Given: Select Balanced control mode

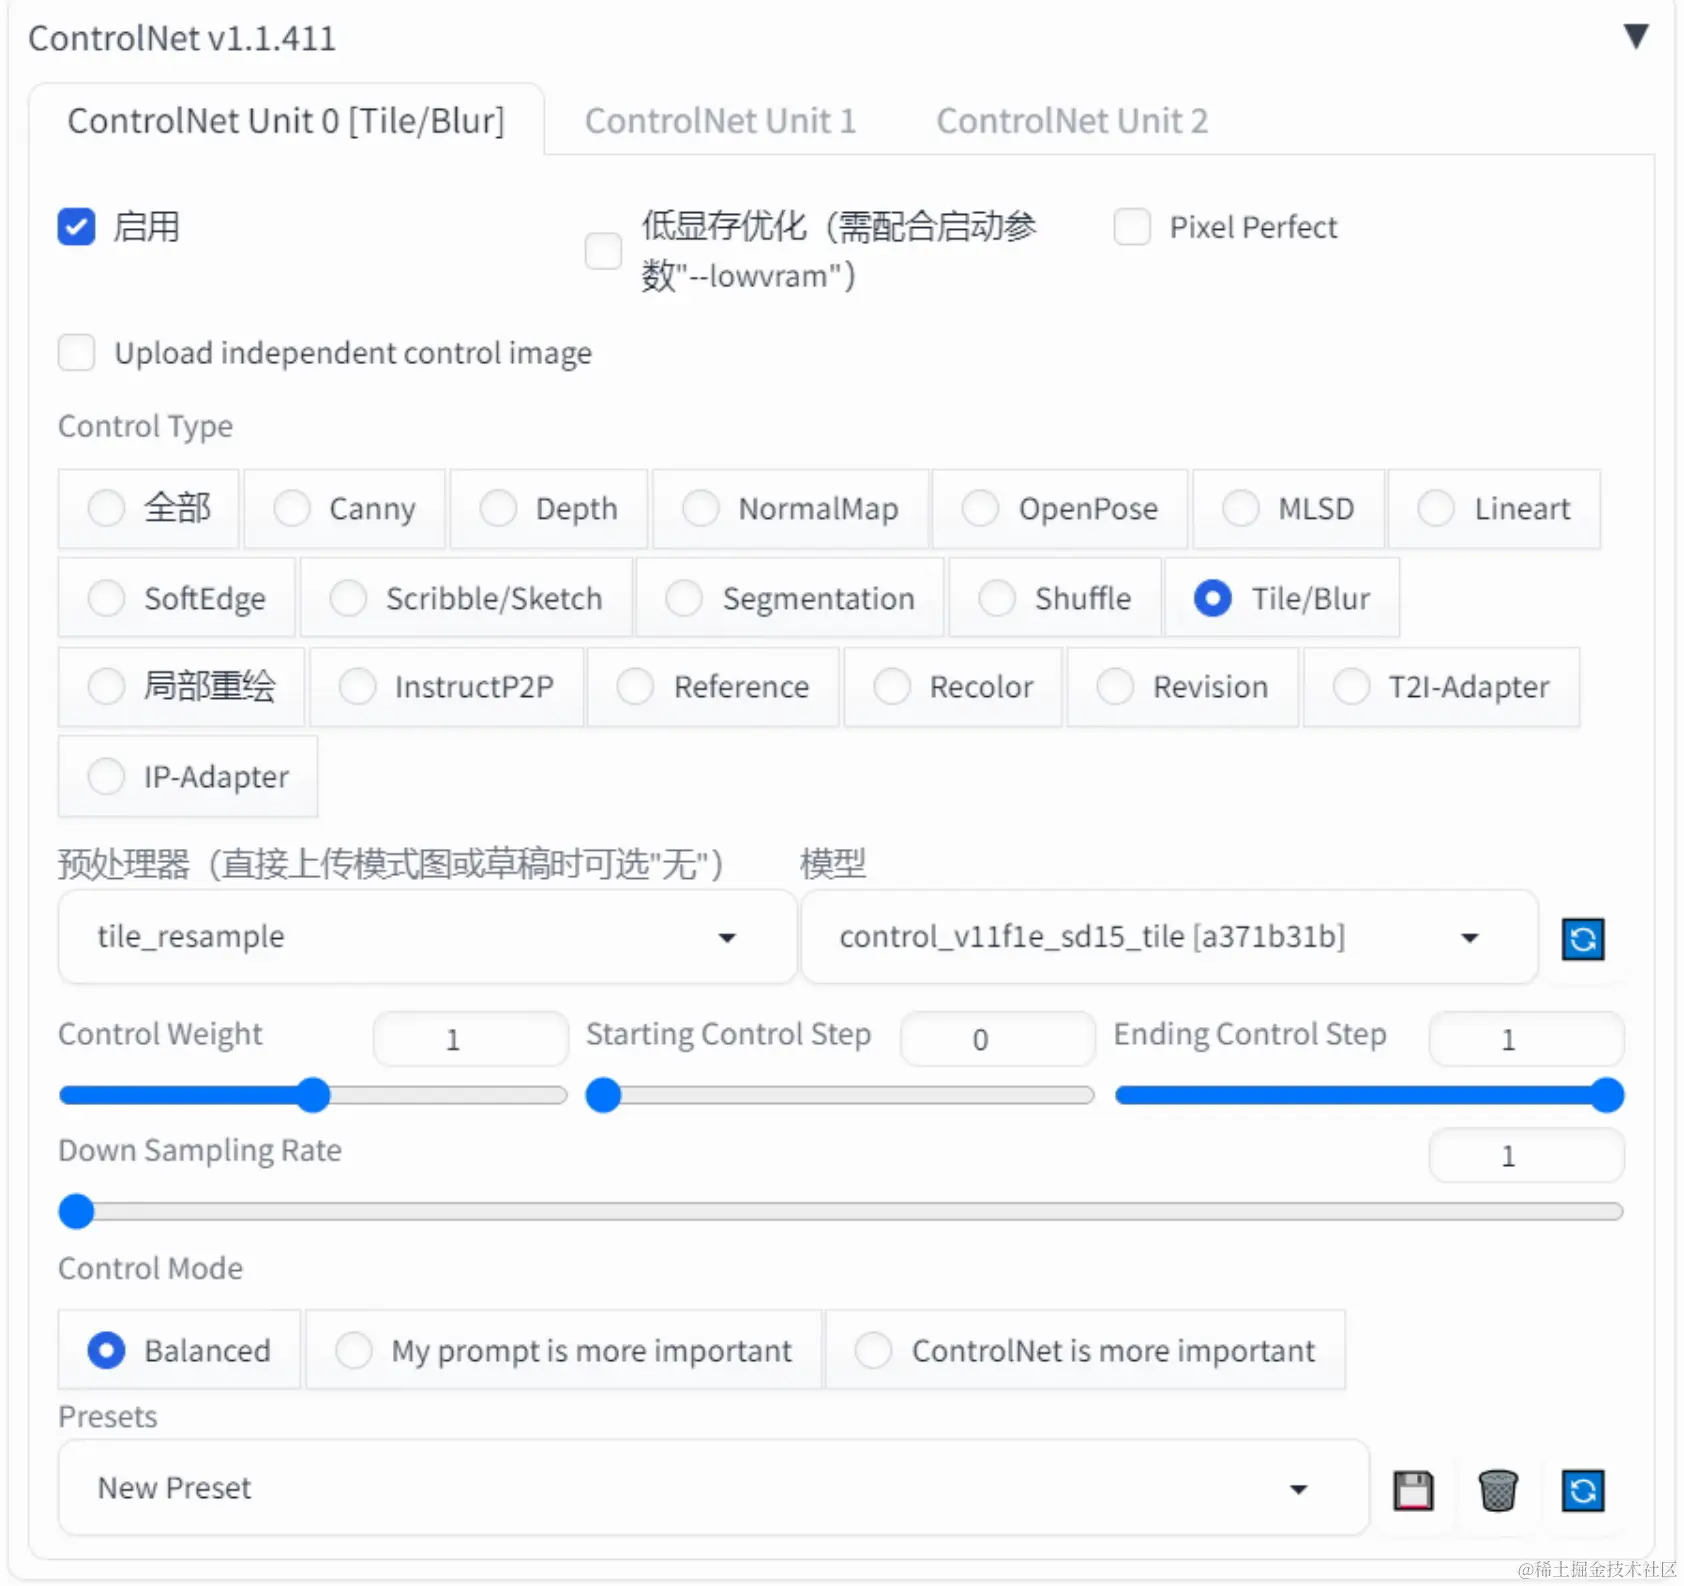Looking at the screenshot, I should click(179, 1351).
